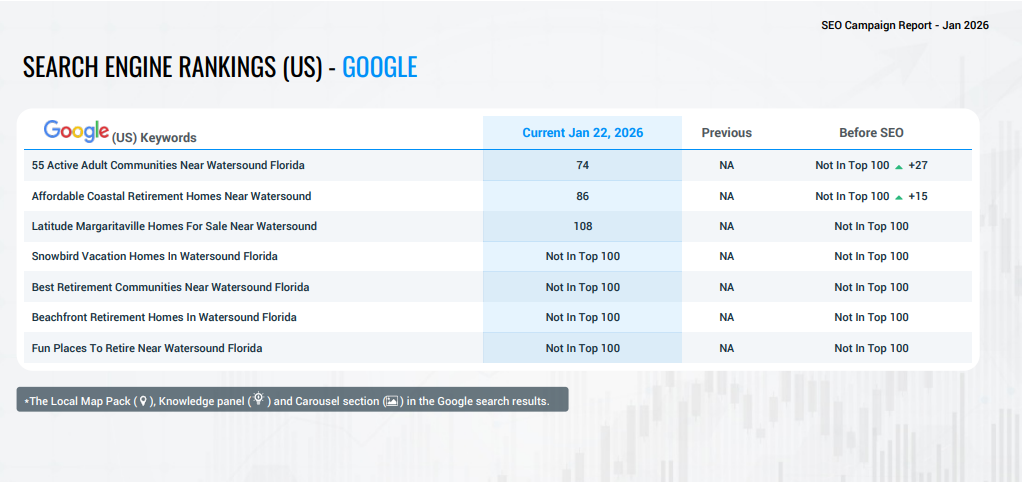Click the blue GOOGLE word in title
The width and height of the screenshot is (1023, 482).
coord(379,68)
